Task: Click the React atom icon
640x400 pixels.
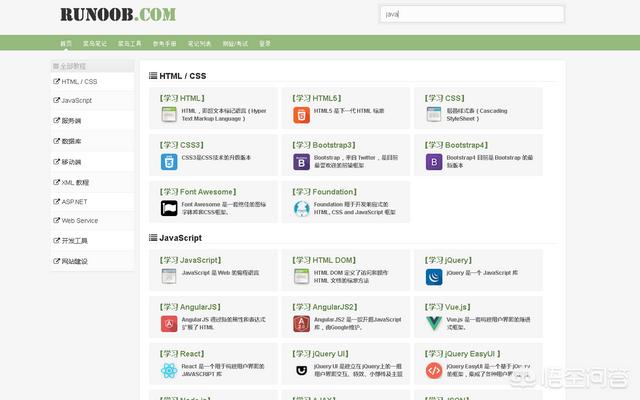Action: pyautogui.click(x=169, y=371)
